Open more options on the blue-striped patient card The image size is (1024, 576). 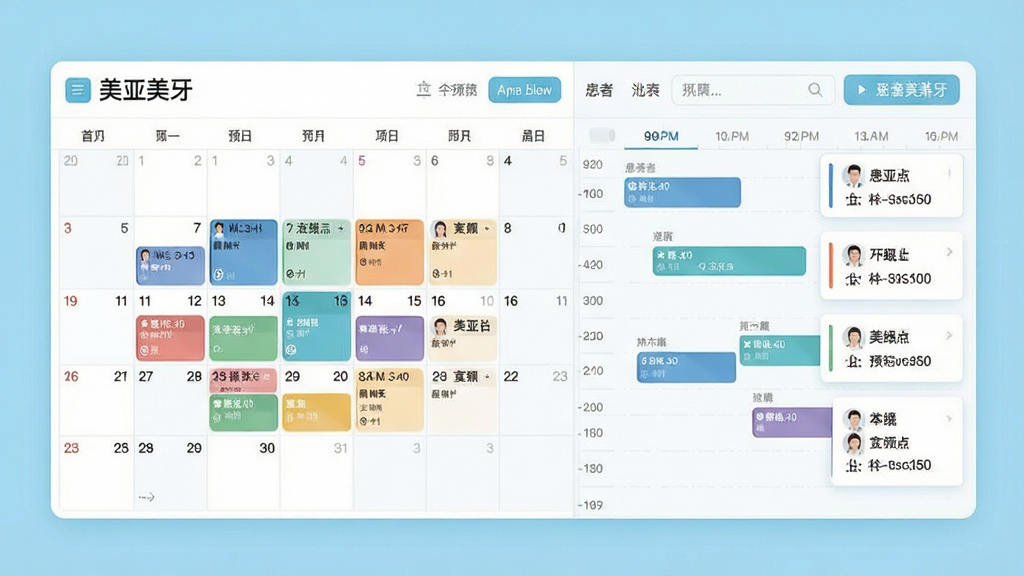click(949, 173)
